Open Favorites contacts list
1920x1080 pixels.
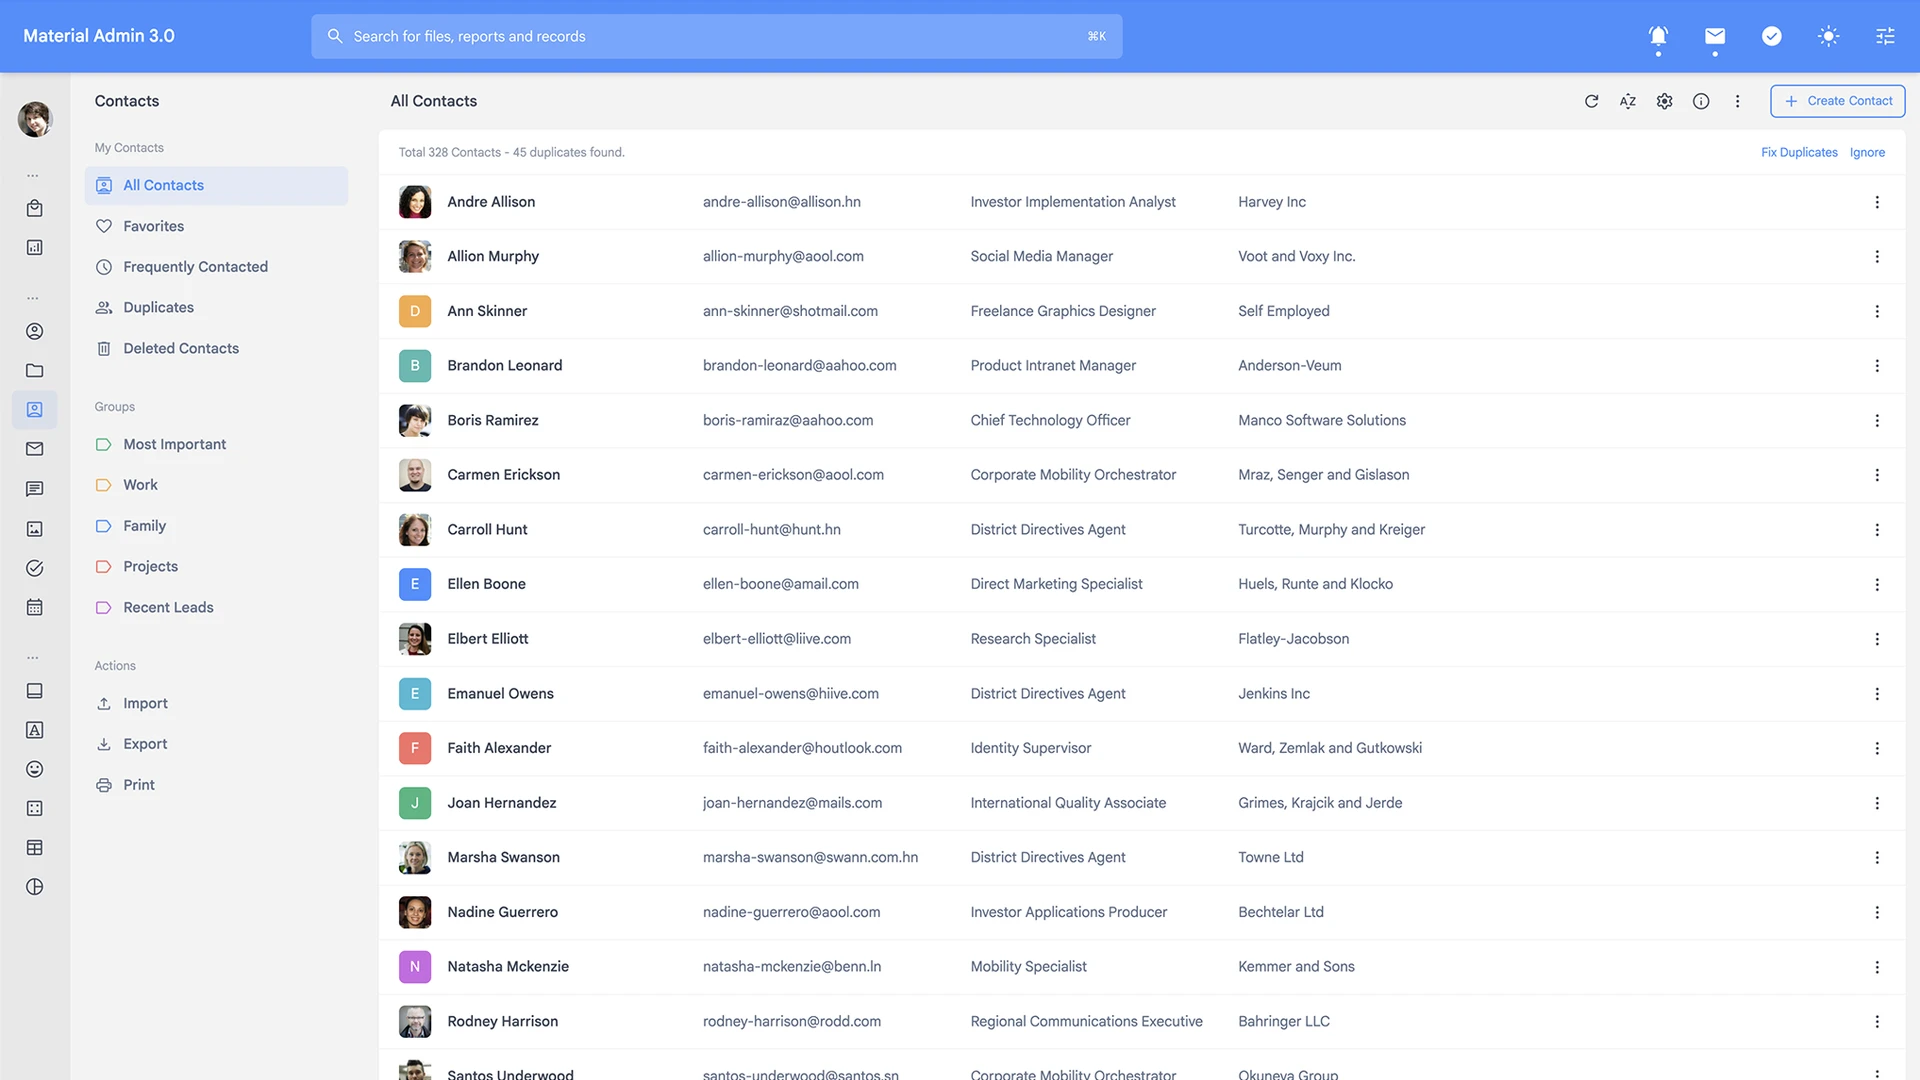(x=216, y=226)
